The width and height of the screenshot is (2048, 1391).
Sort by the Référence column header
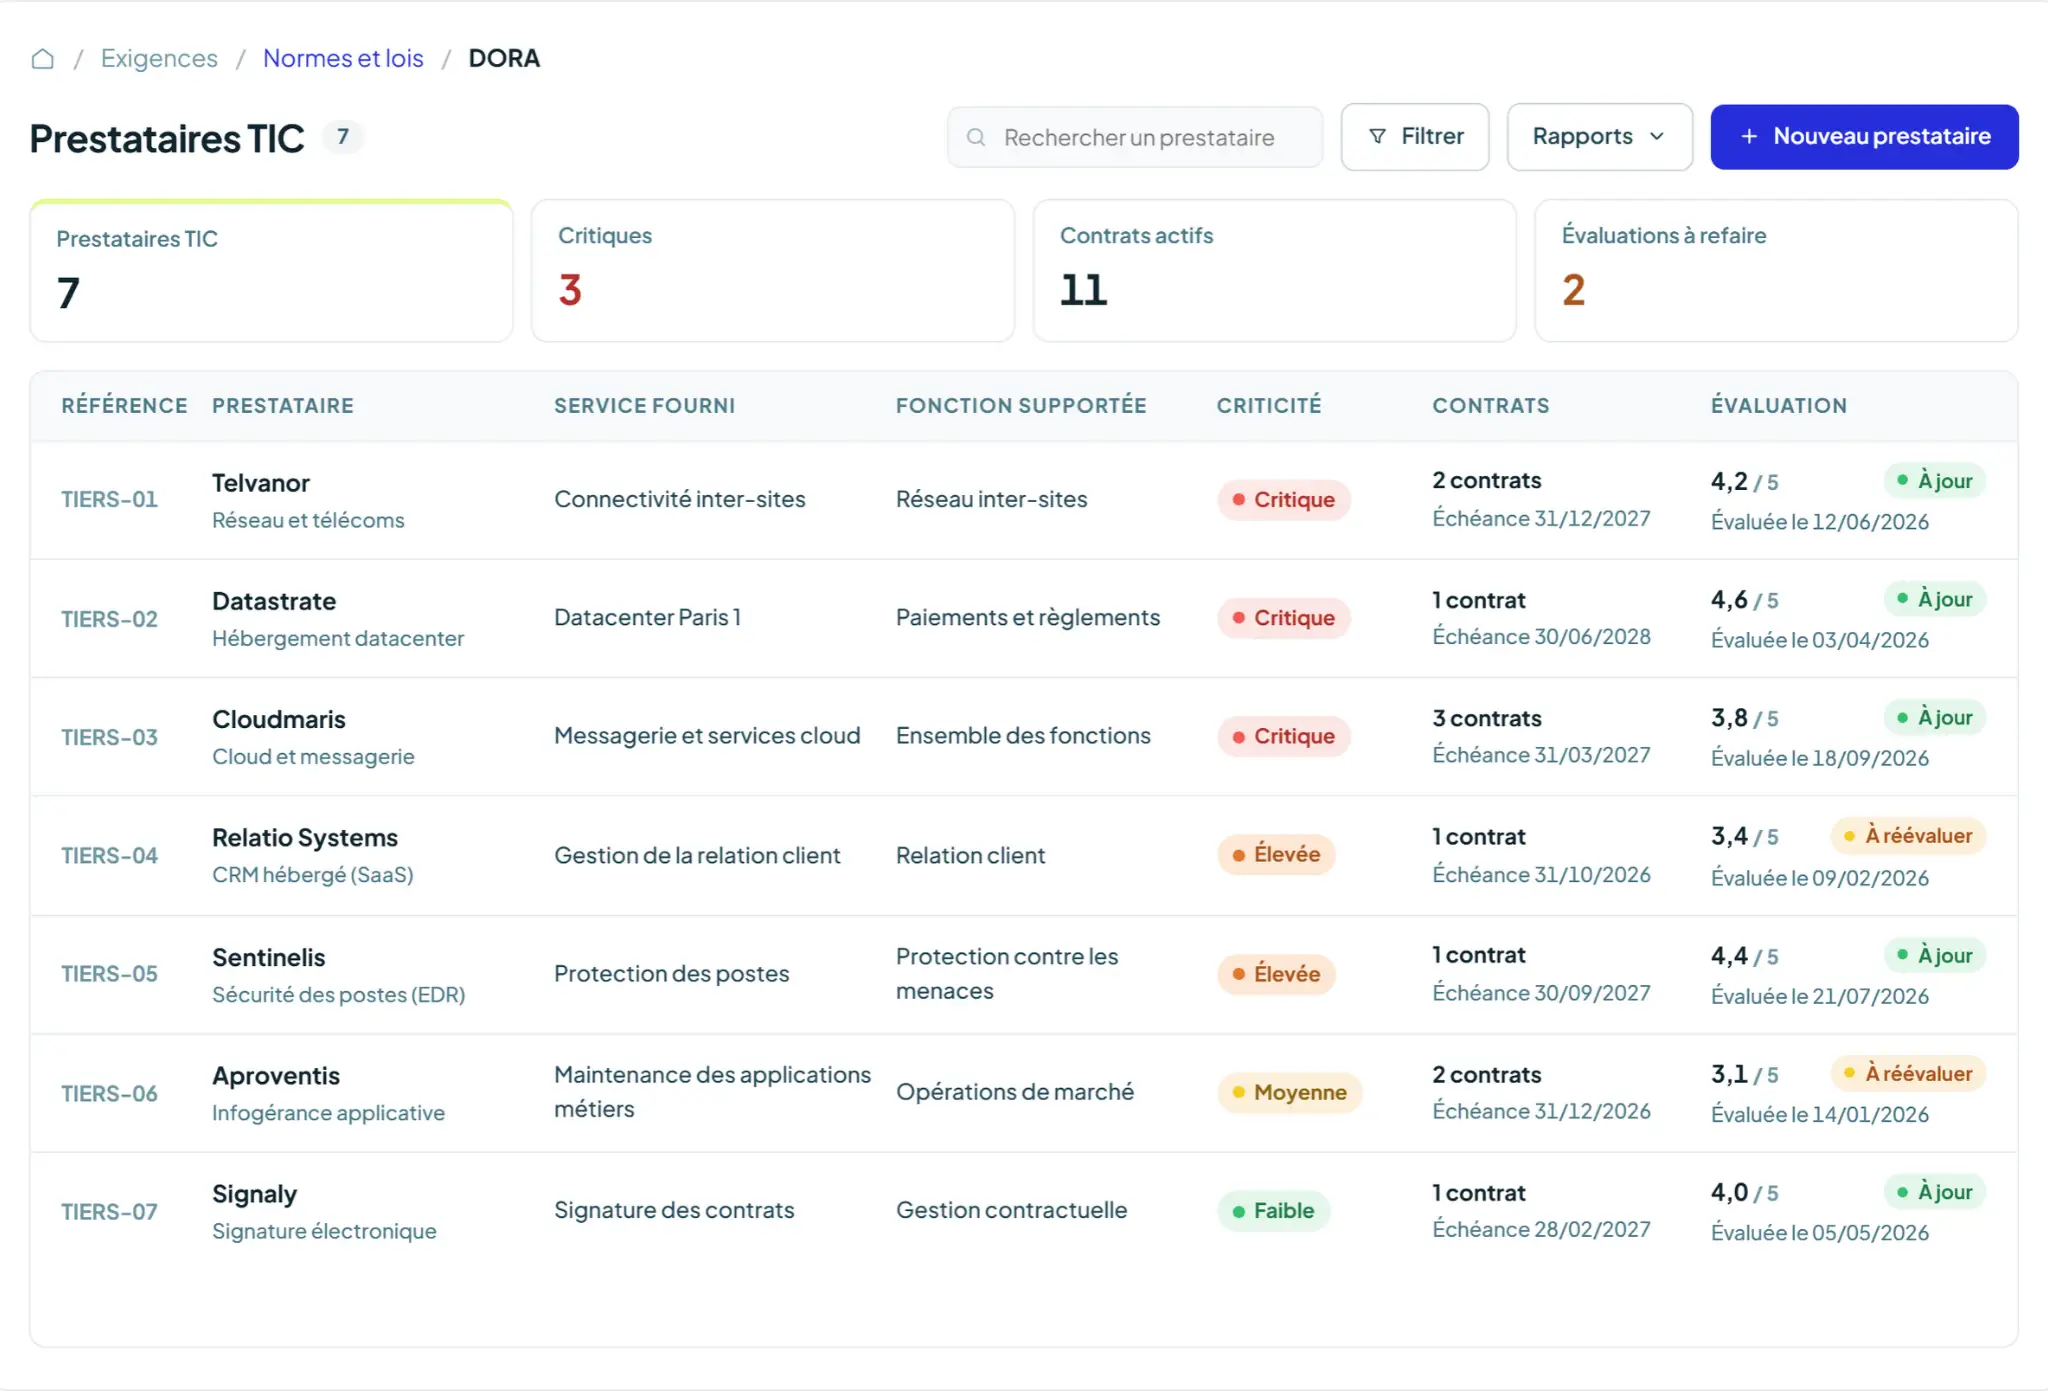click(124, 405)
